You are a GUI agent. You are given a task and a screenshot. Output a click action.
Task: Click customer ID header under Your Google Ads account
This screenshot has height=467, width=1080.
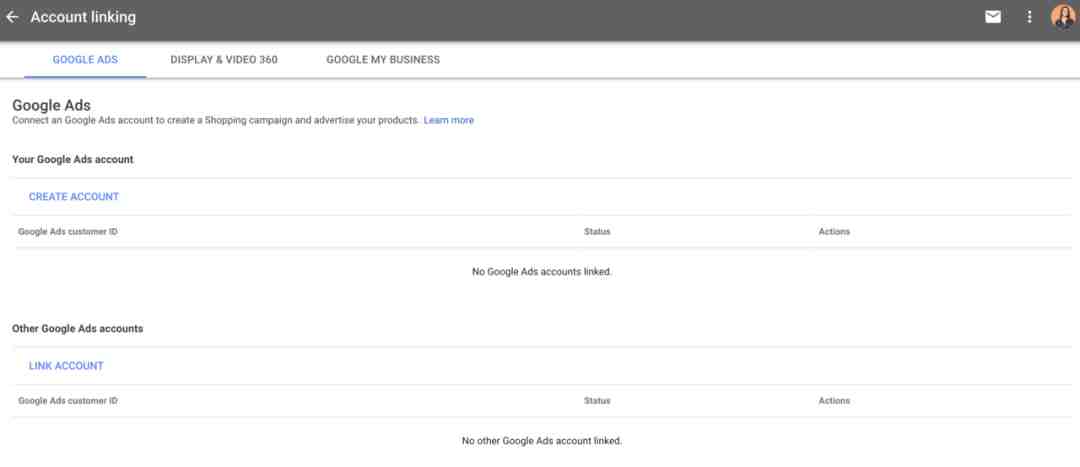click(68, 232)
